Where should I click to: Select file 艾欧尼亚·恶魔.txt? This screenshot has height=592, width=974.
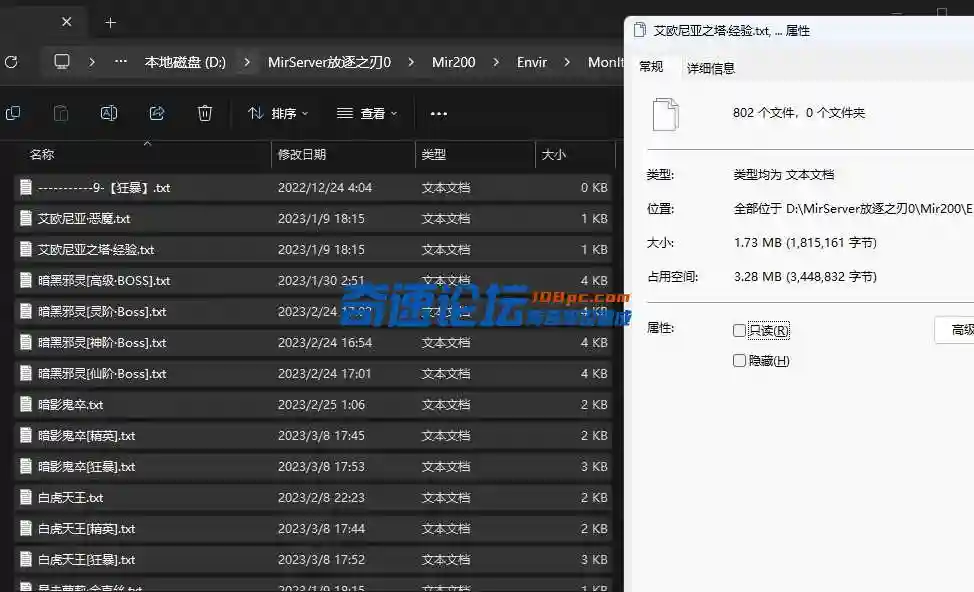pos(313,219)
